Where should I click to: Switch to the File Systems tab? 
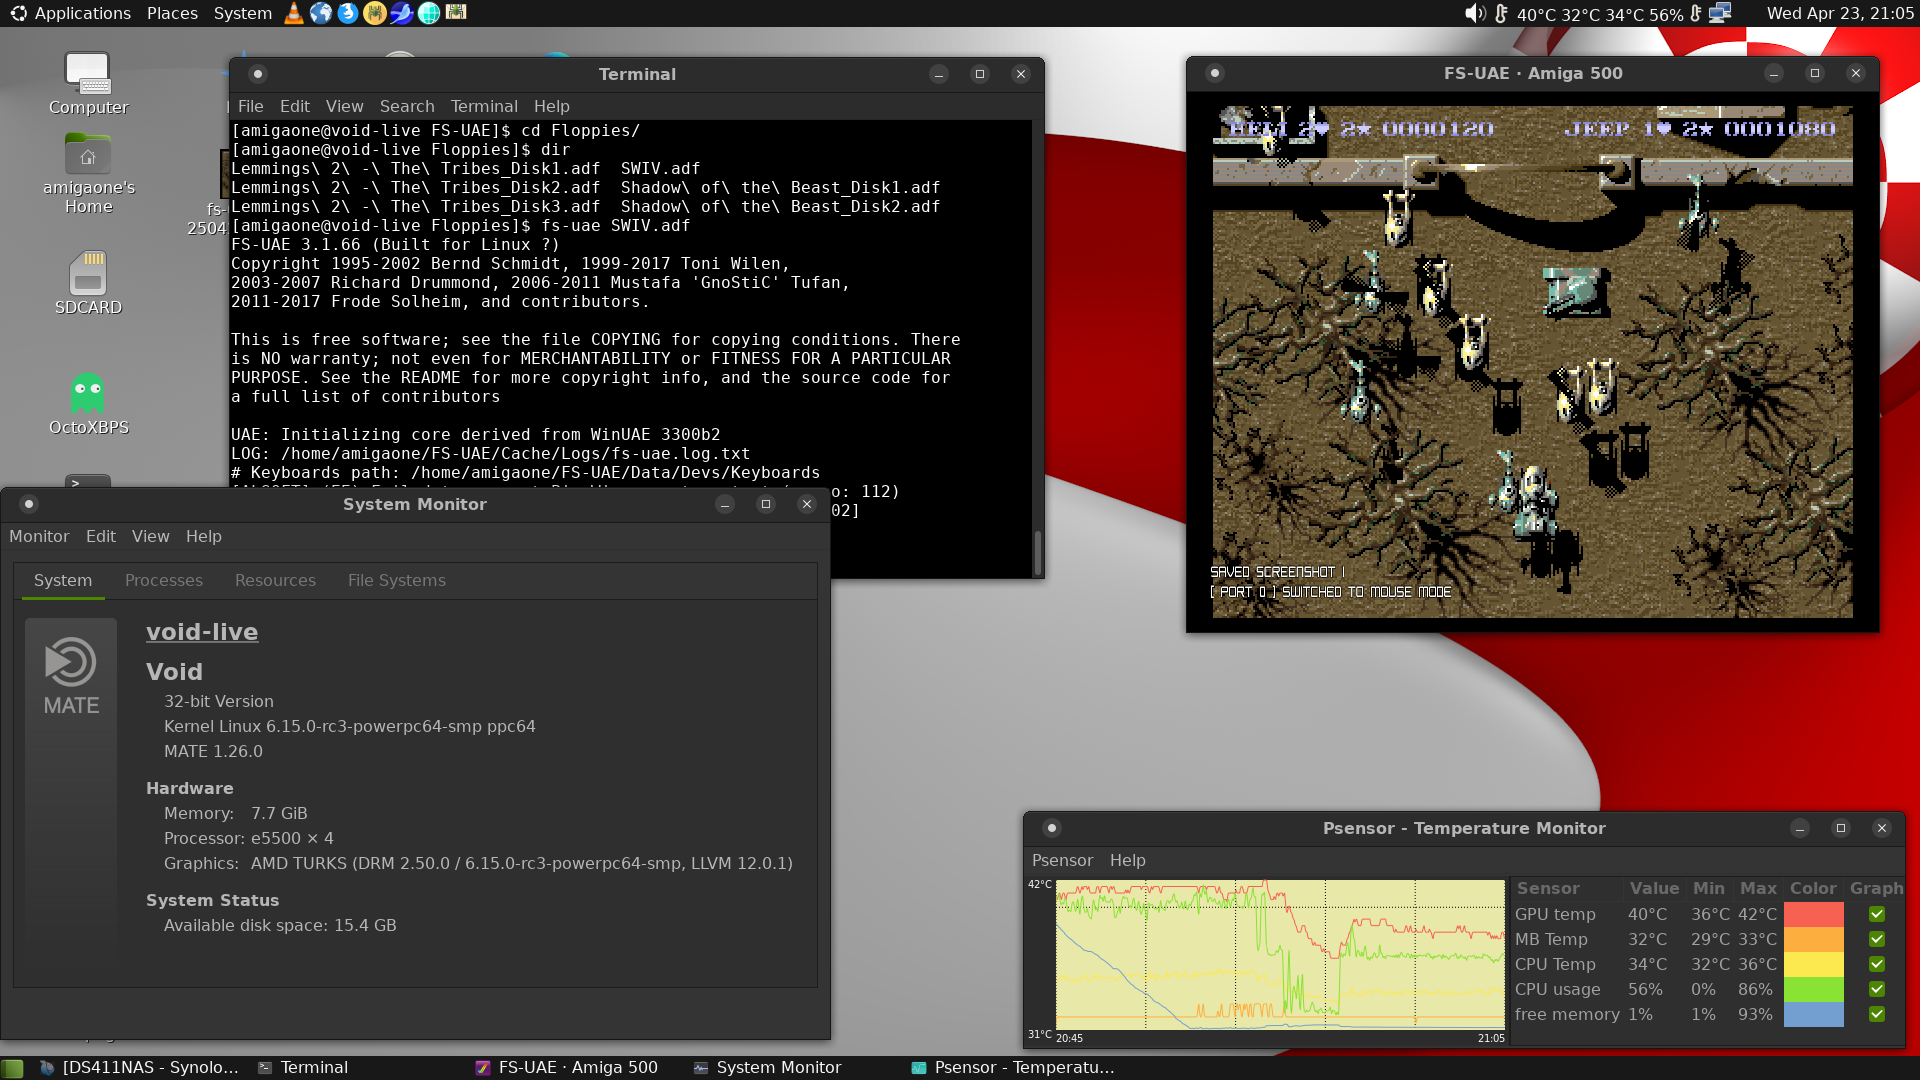click(397, 580)
